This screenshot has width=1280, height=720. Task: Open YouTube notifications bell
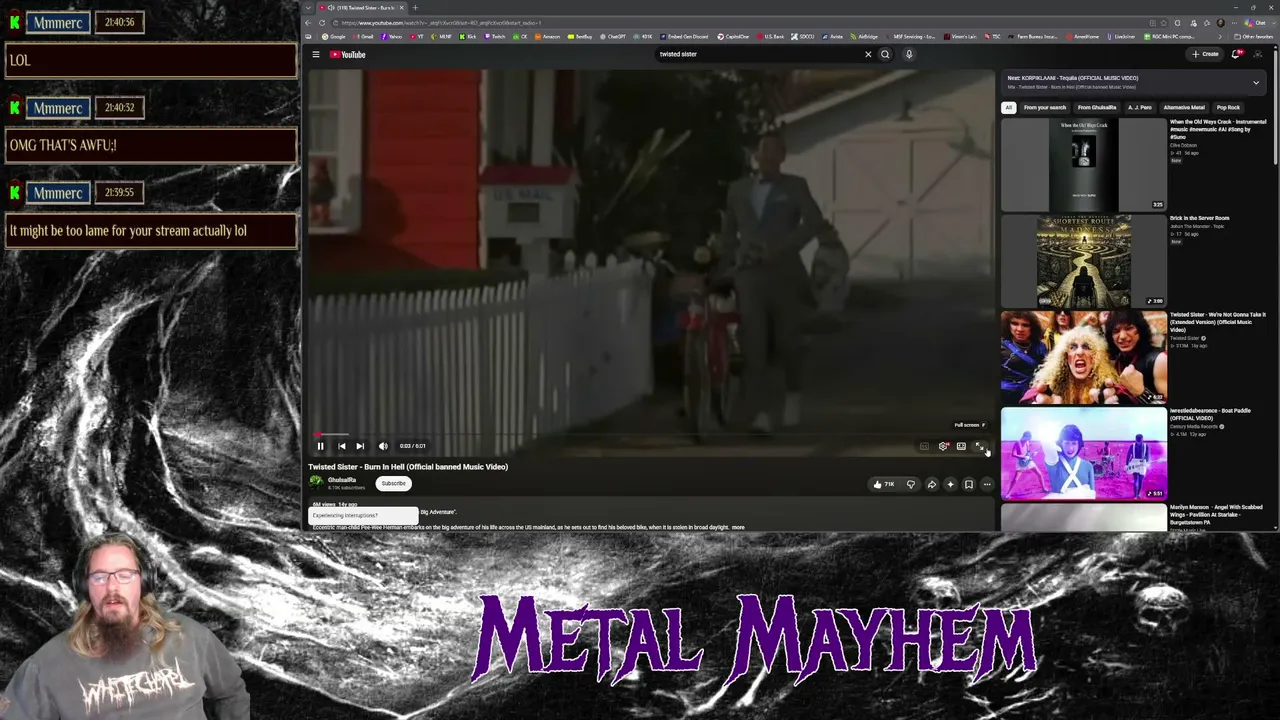[1236, 54]
